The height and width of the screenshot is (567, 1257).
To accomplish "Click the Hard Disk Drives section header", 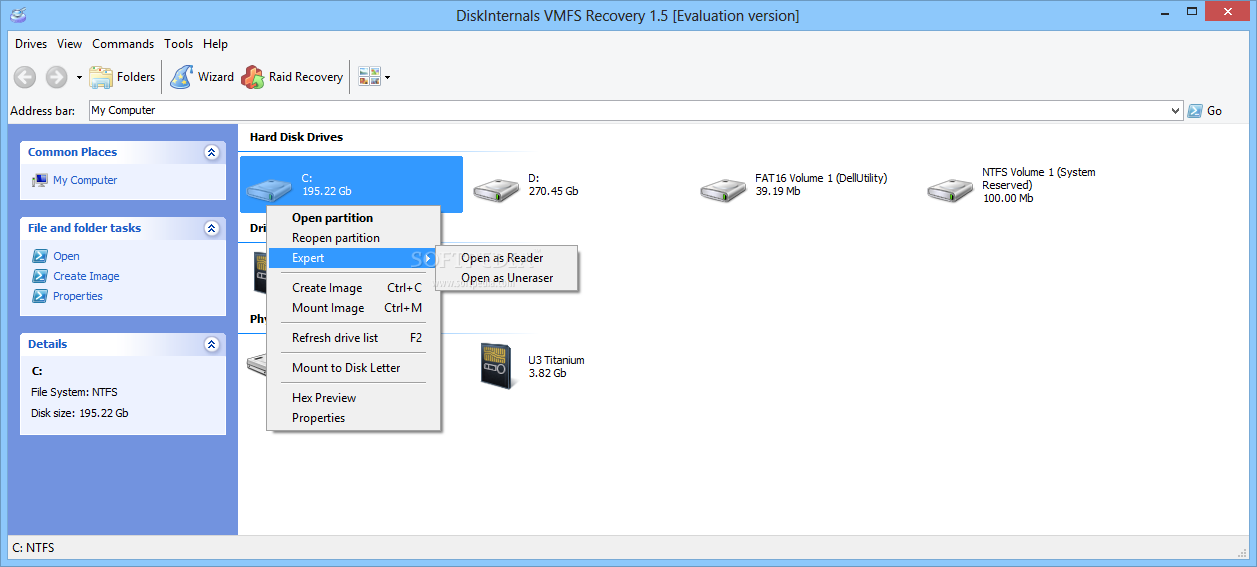I will (296, 137).
